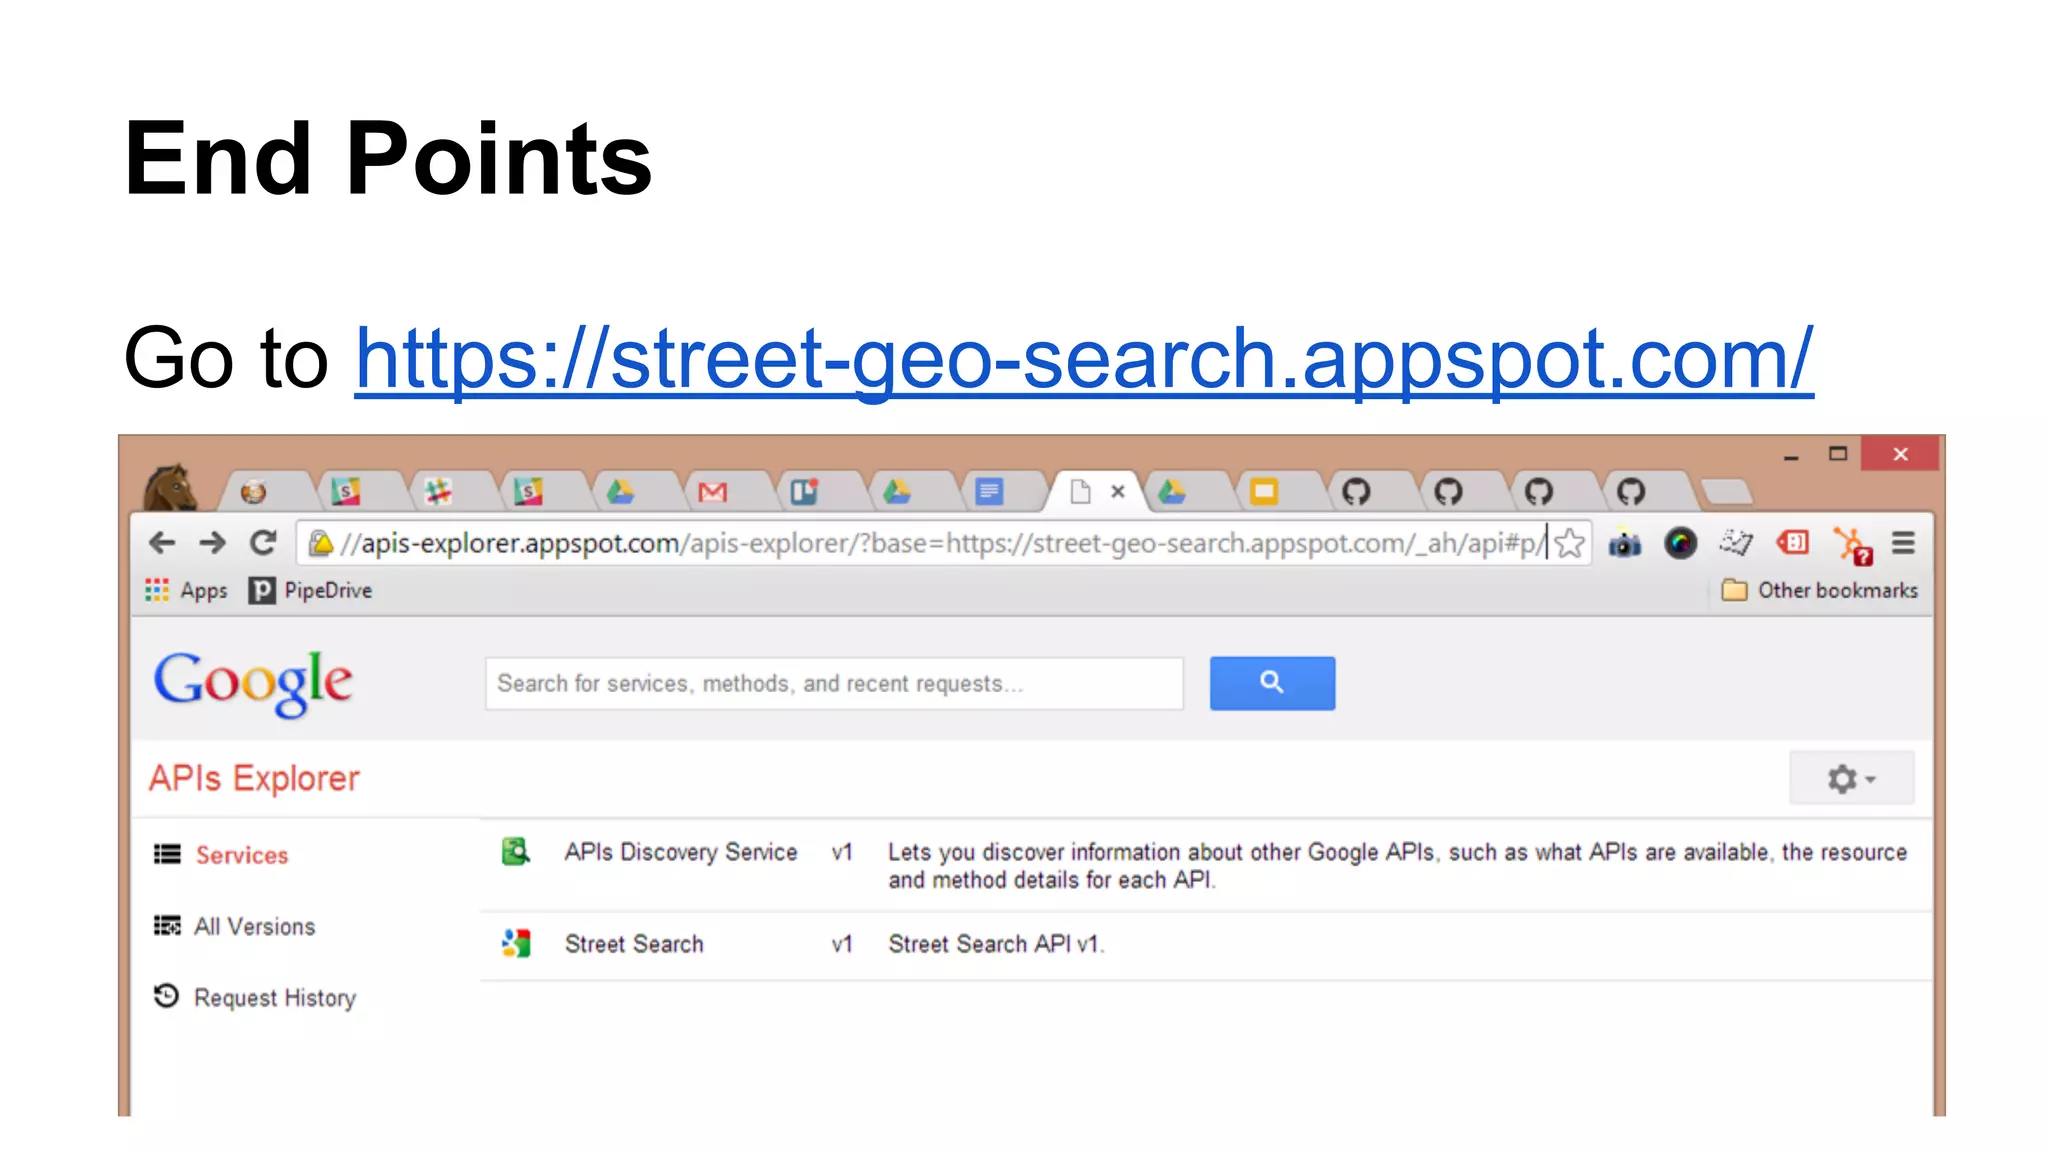This screenshot has height=1152, width=2048.
Task: Click the blue camera extension icon
Action: click(x=1625, y=543)
